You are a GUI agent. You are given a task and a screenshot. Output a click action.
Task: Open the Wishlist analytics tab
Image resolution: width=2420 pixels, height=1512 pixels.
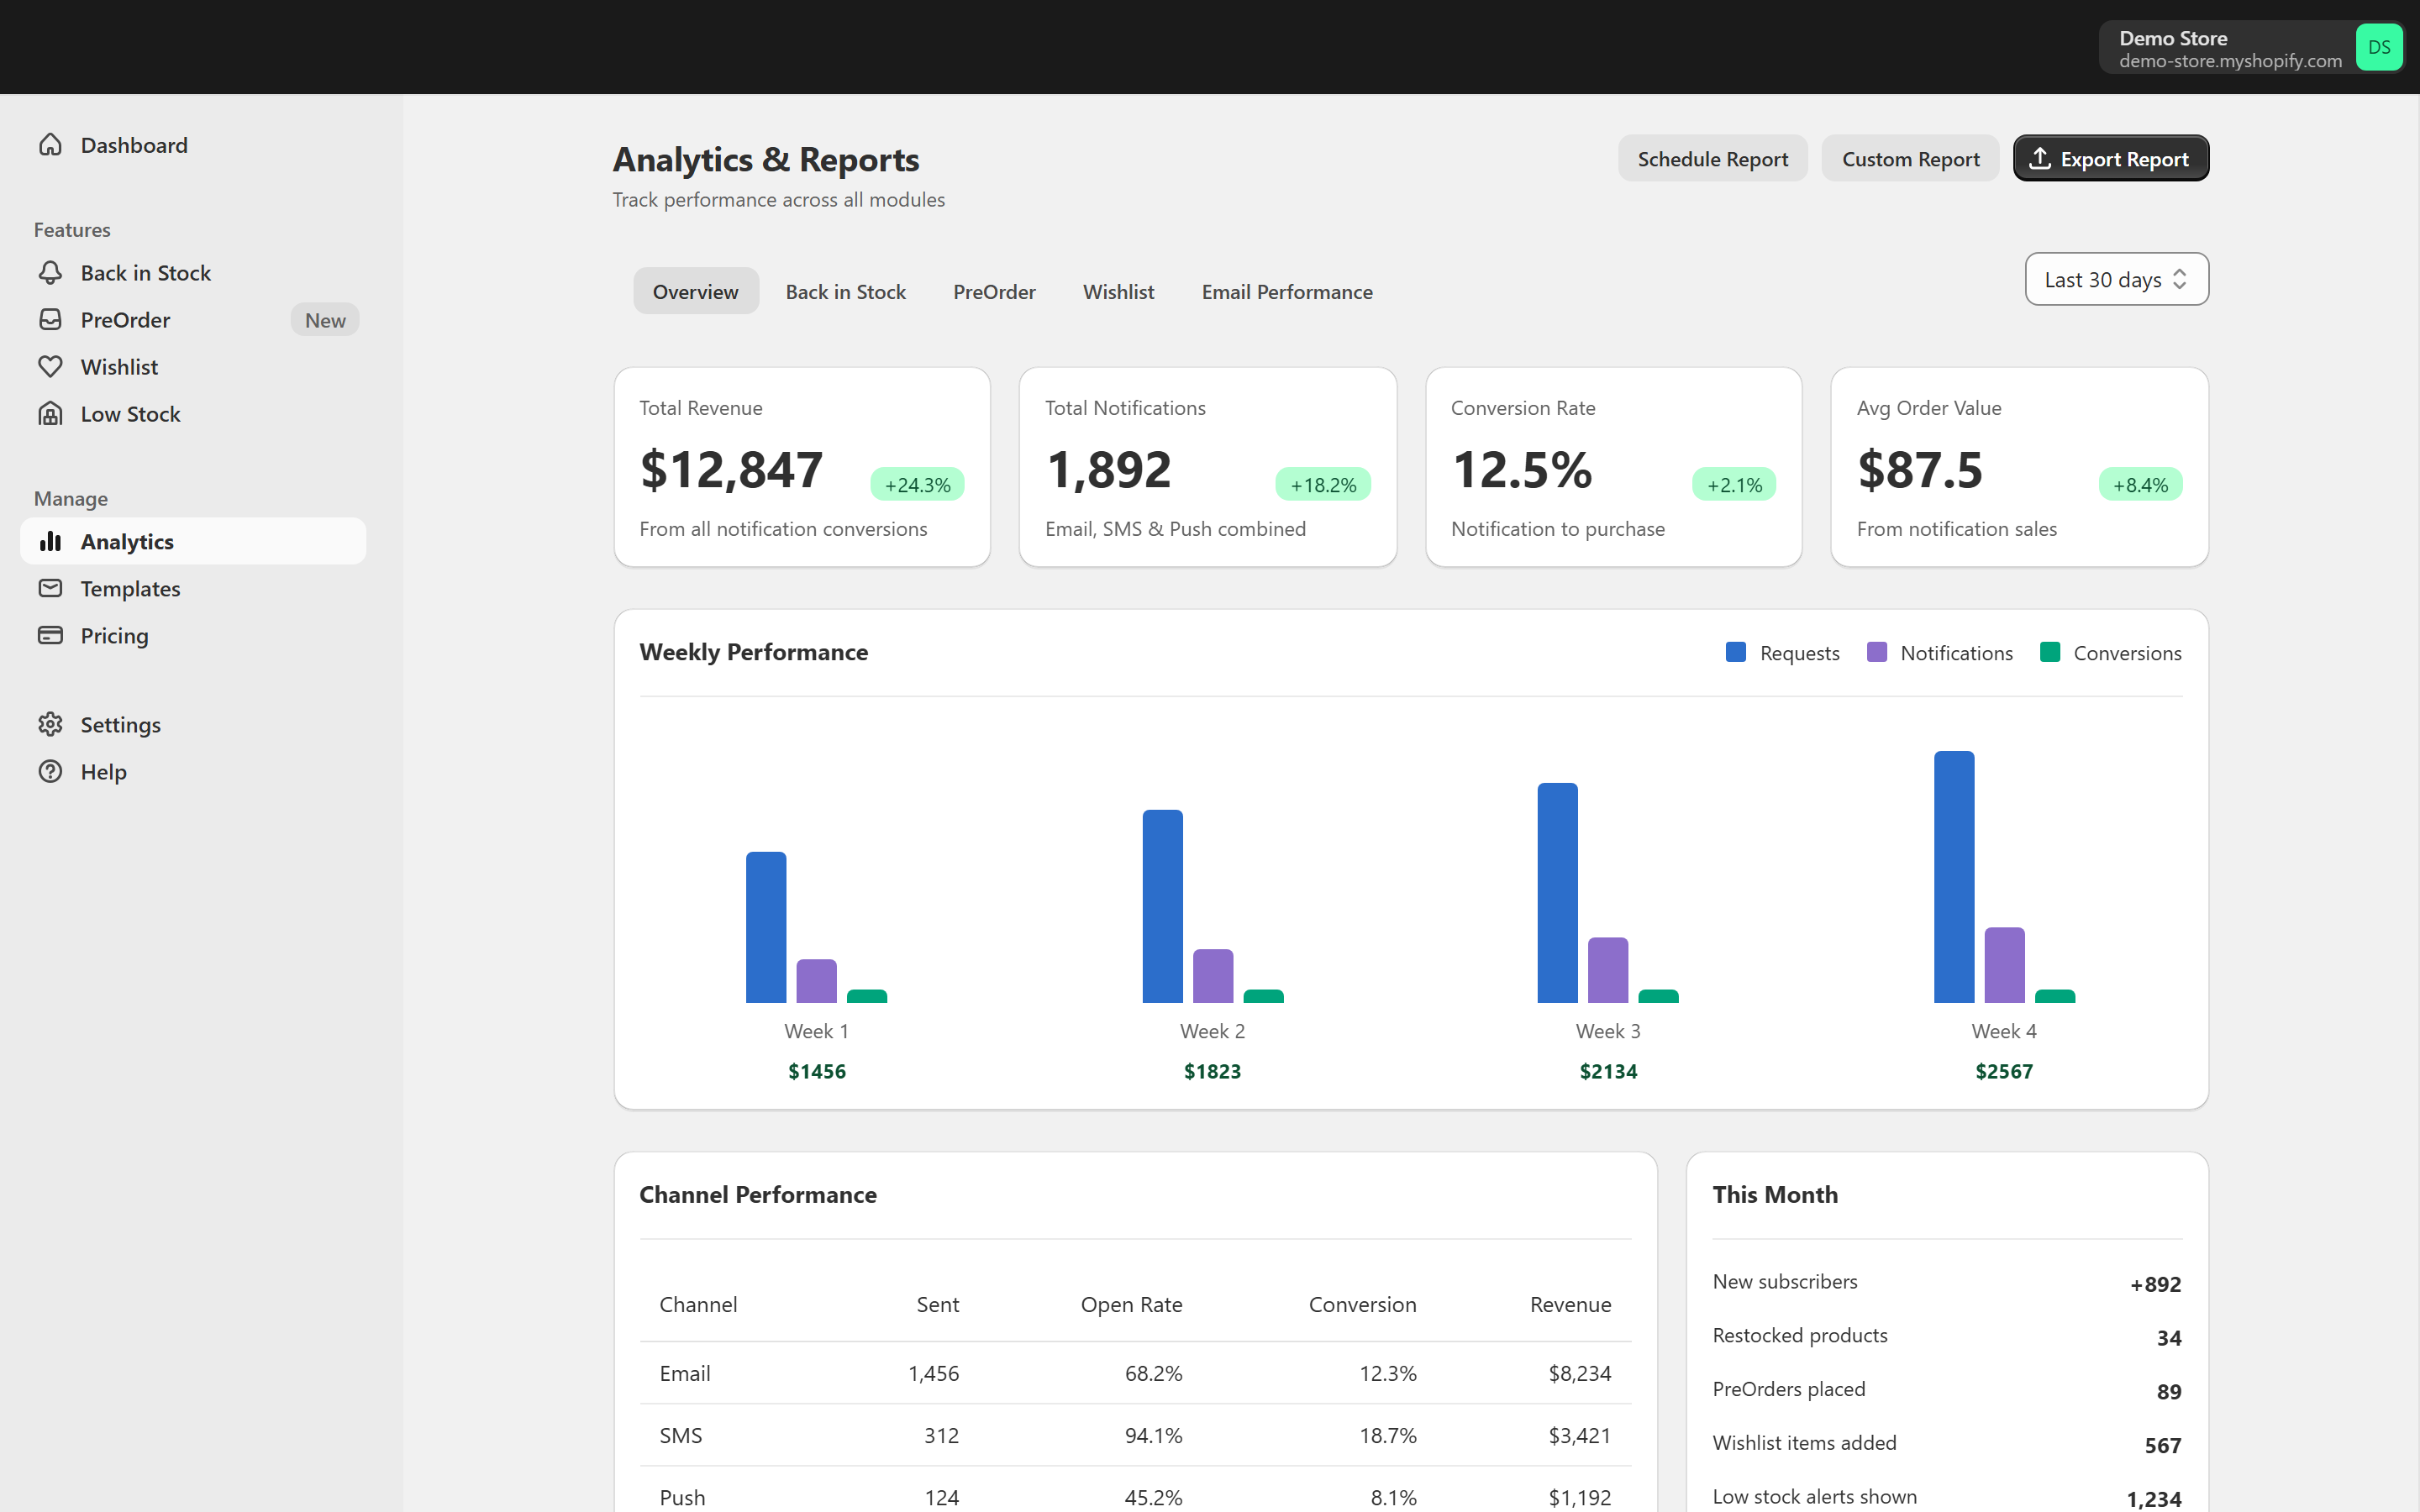pyautogui.click(x=1118, y=291)
